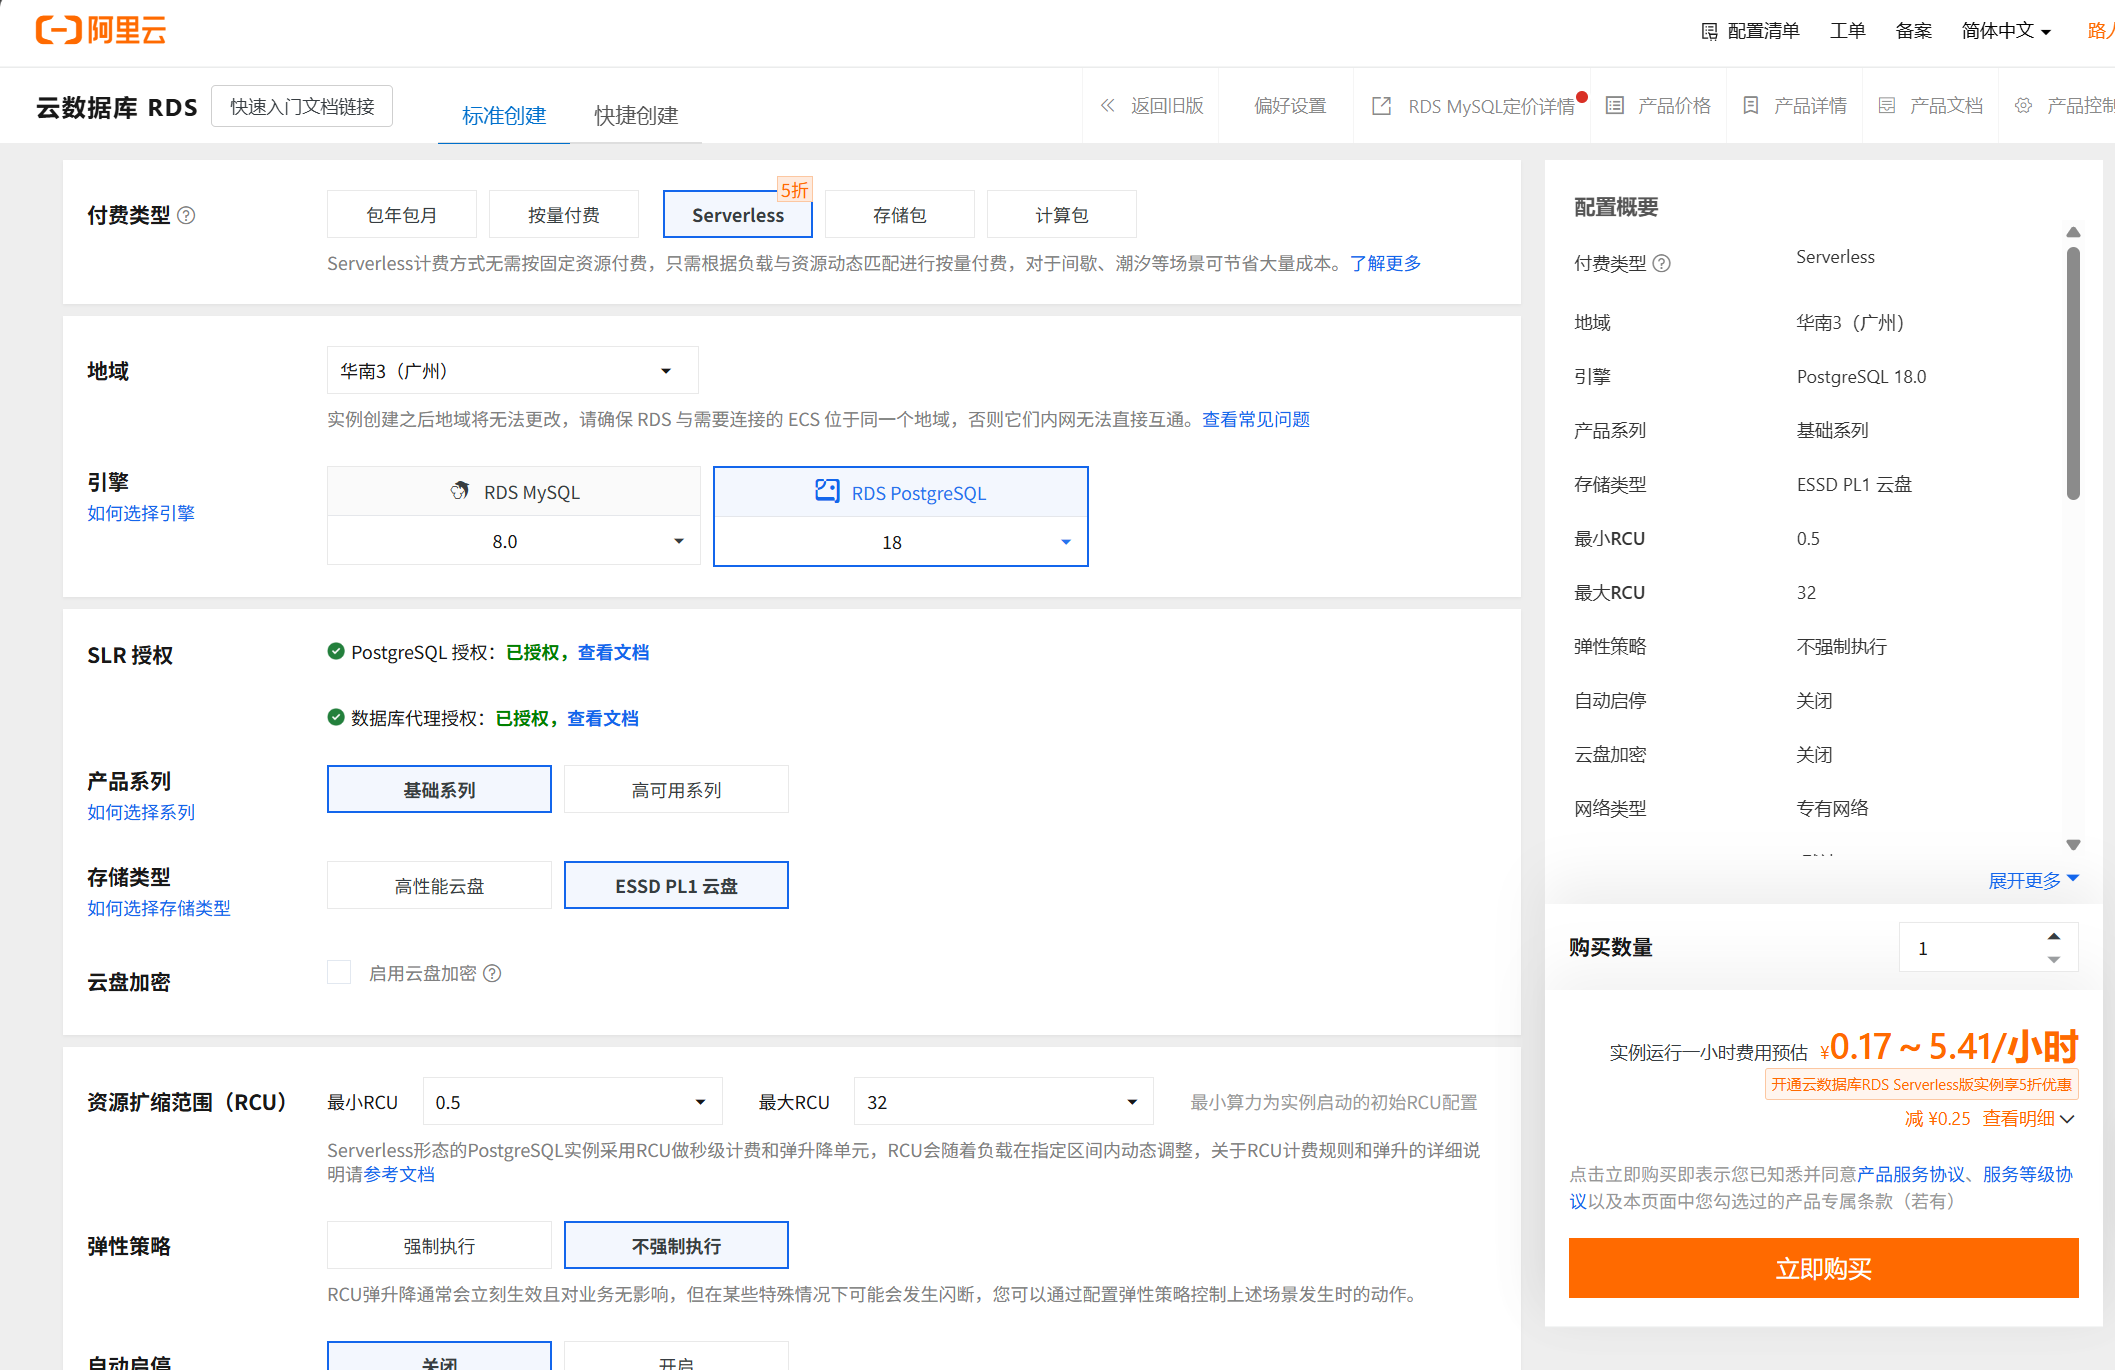
Task: Select ESSD PL1 云盘 storage type
Action: coord(676,885)
